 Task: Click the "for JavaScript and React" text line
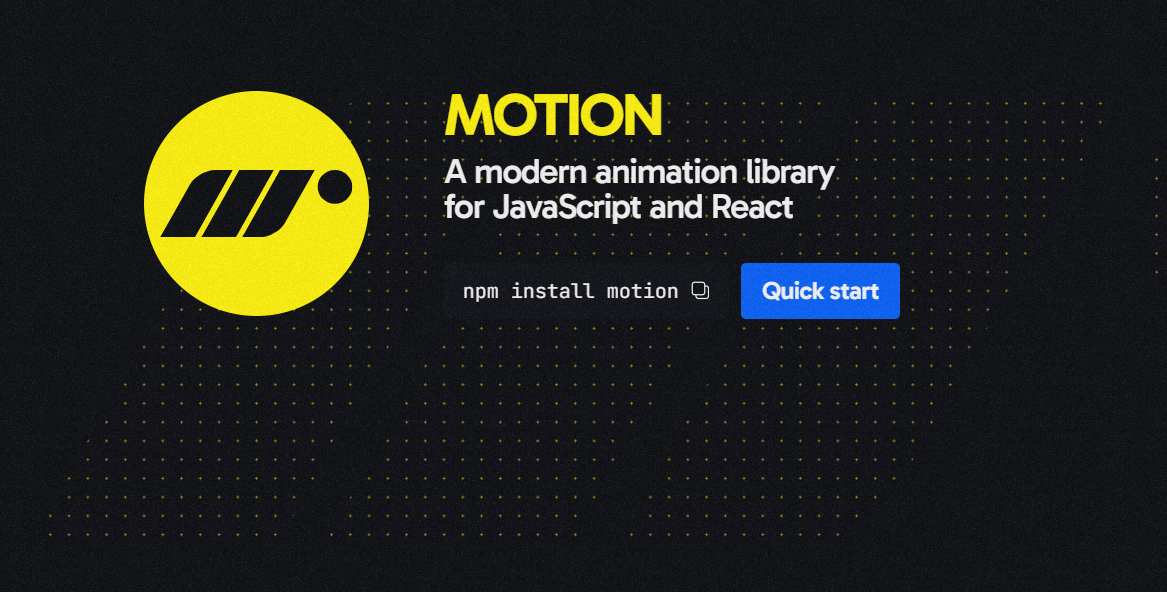click(x=618, y=208)
